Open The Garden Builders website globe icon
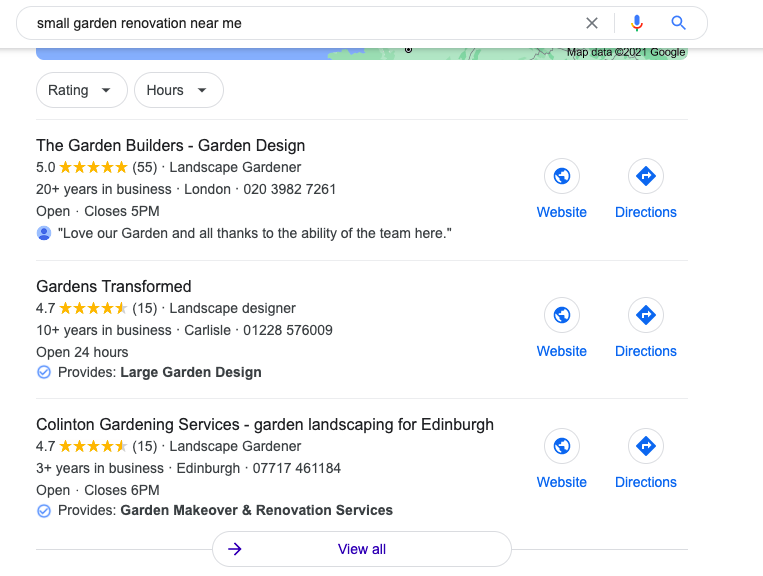 point(562,176)
